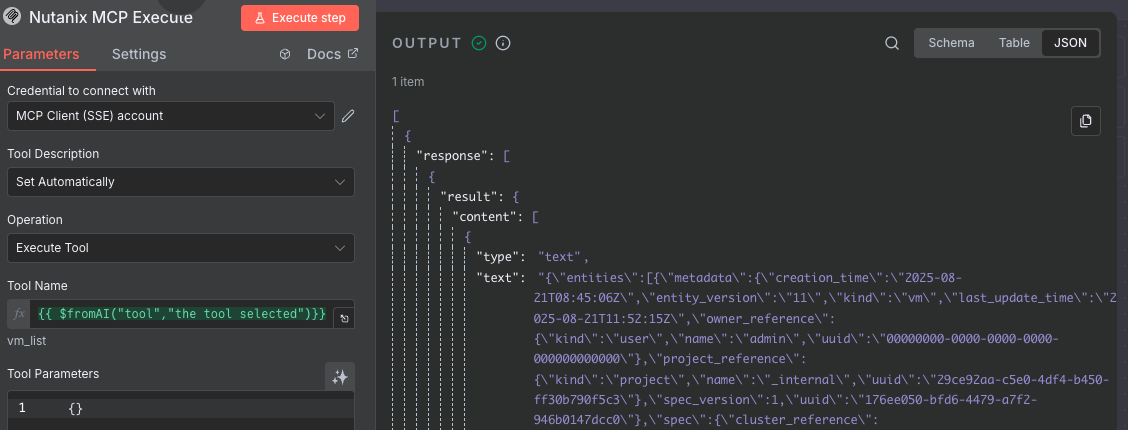Open the Operation dropdown showing Execute Tool
This screenshot has width=1128, height=430.
[180, 248]
